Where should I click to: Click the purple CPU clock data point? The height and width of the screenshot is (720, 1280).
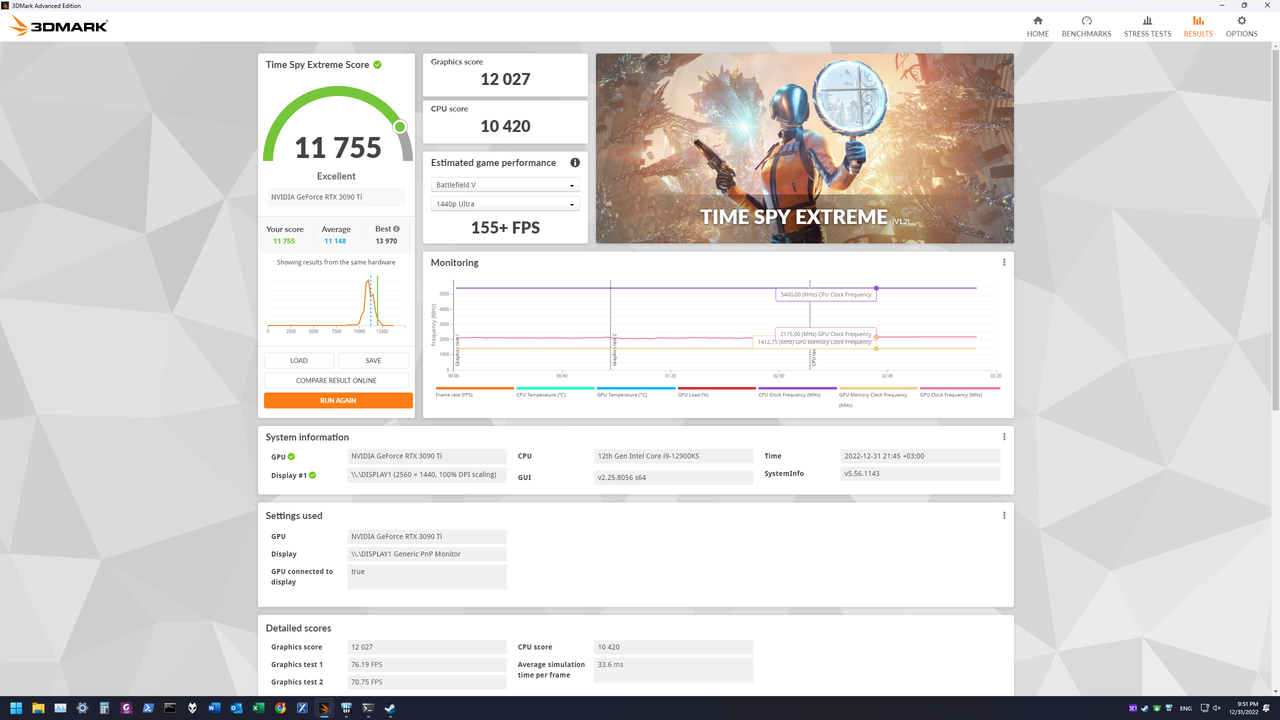click(876, 288)
